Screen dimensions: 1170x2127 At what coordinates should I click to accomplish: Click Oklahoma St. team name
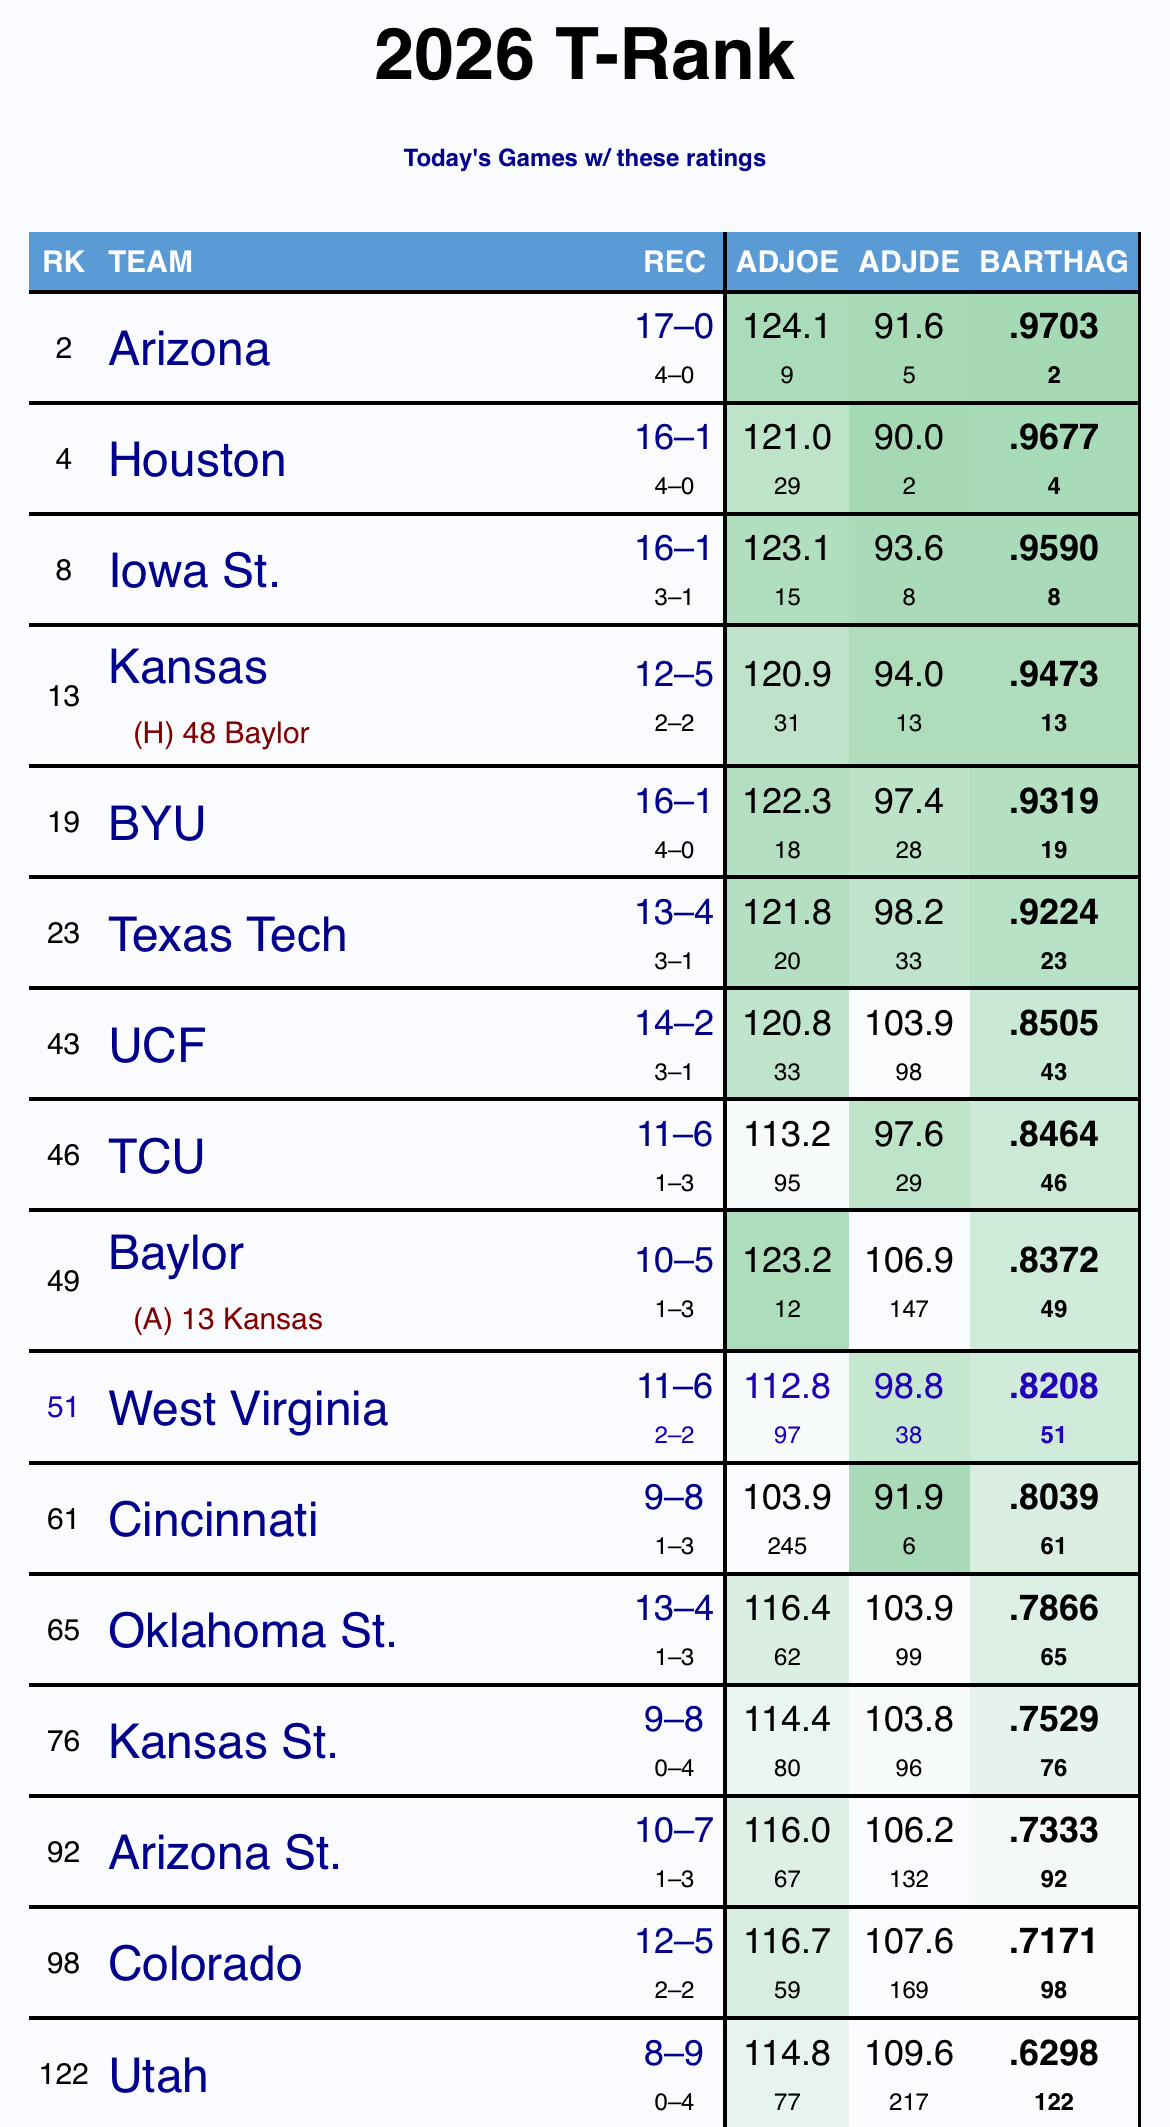click(x=252, y=1630)
